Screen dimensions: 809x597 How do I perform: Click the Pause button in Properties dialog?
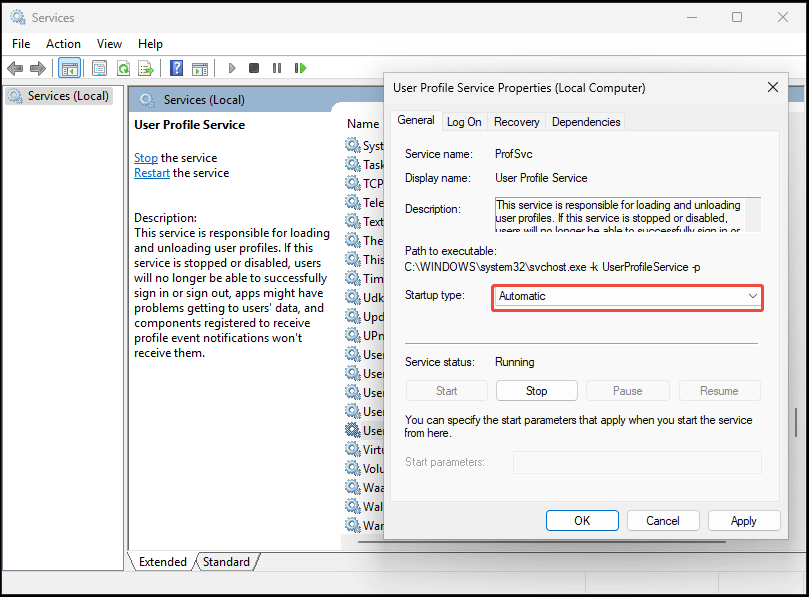pos(627,391)
